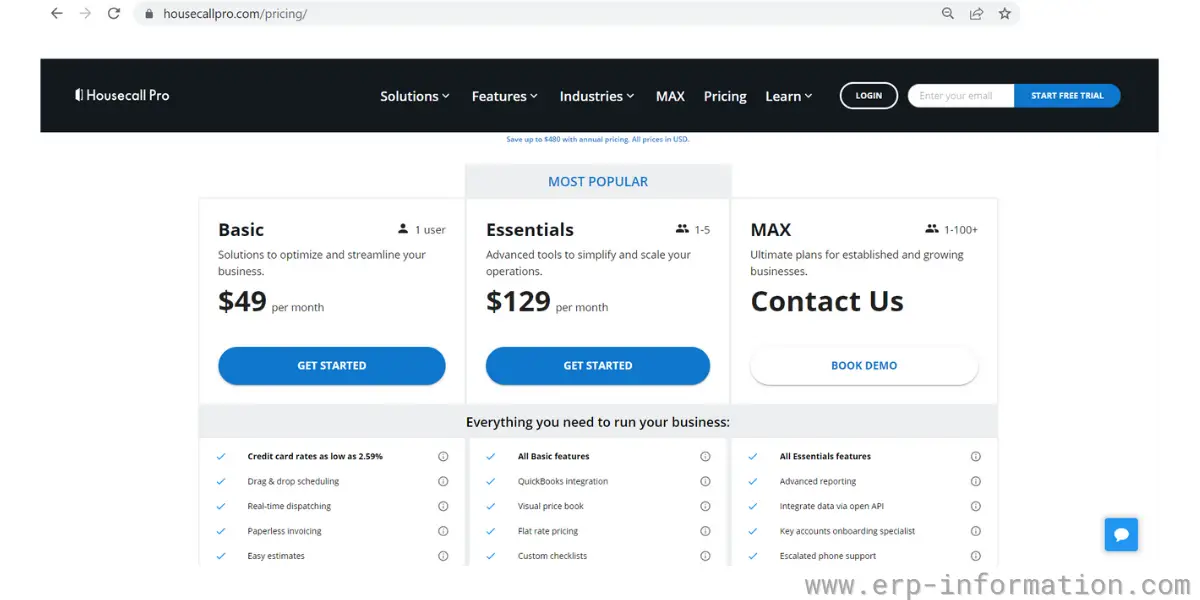Click info icon for QuickBooks integration

click(x=705, y=481)
